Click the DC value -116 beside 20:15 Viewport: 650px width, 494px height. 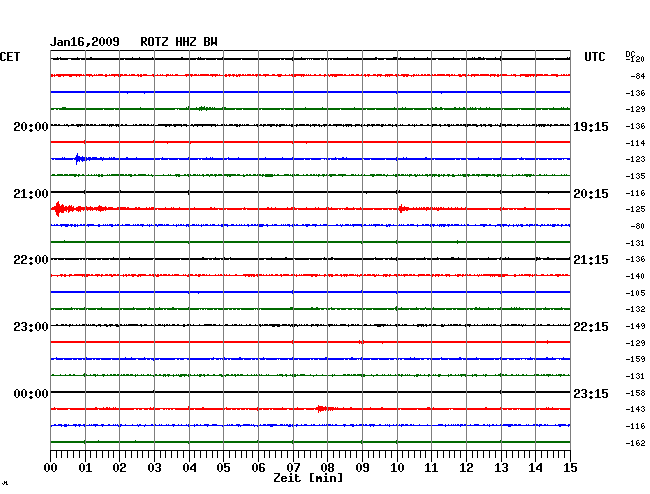pyautogui.click(x=635, y=193)
